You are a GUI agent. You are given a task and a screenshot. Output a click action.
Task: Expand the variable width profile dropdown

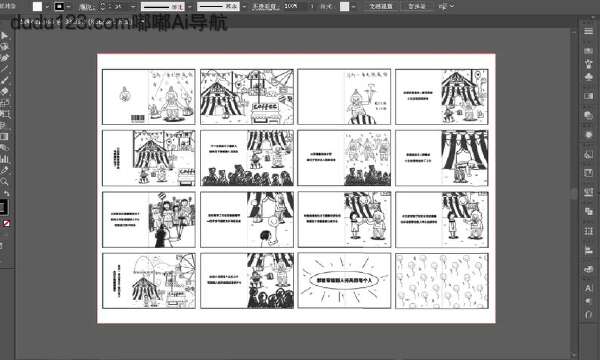[190, 7]
